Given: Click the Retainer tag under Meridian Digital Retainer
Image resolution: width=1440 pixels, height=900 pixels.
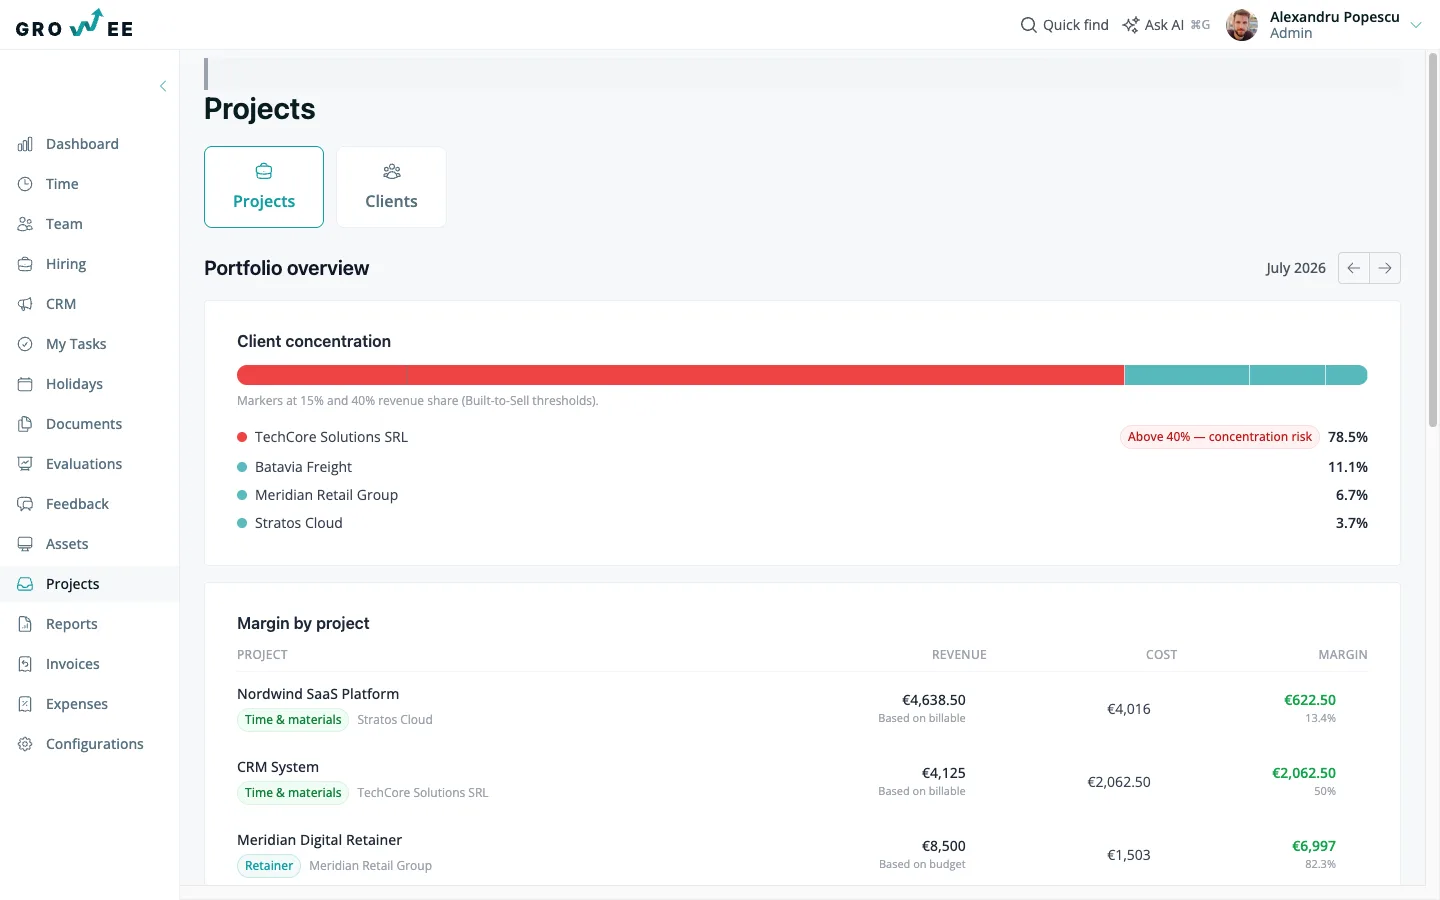Looking at the screenshot, I should 269,866.
